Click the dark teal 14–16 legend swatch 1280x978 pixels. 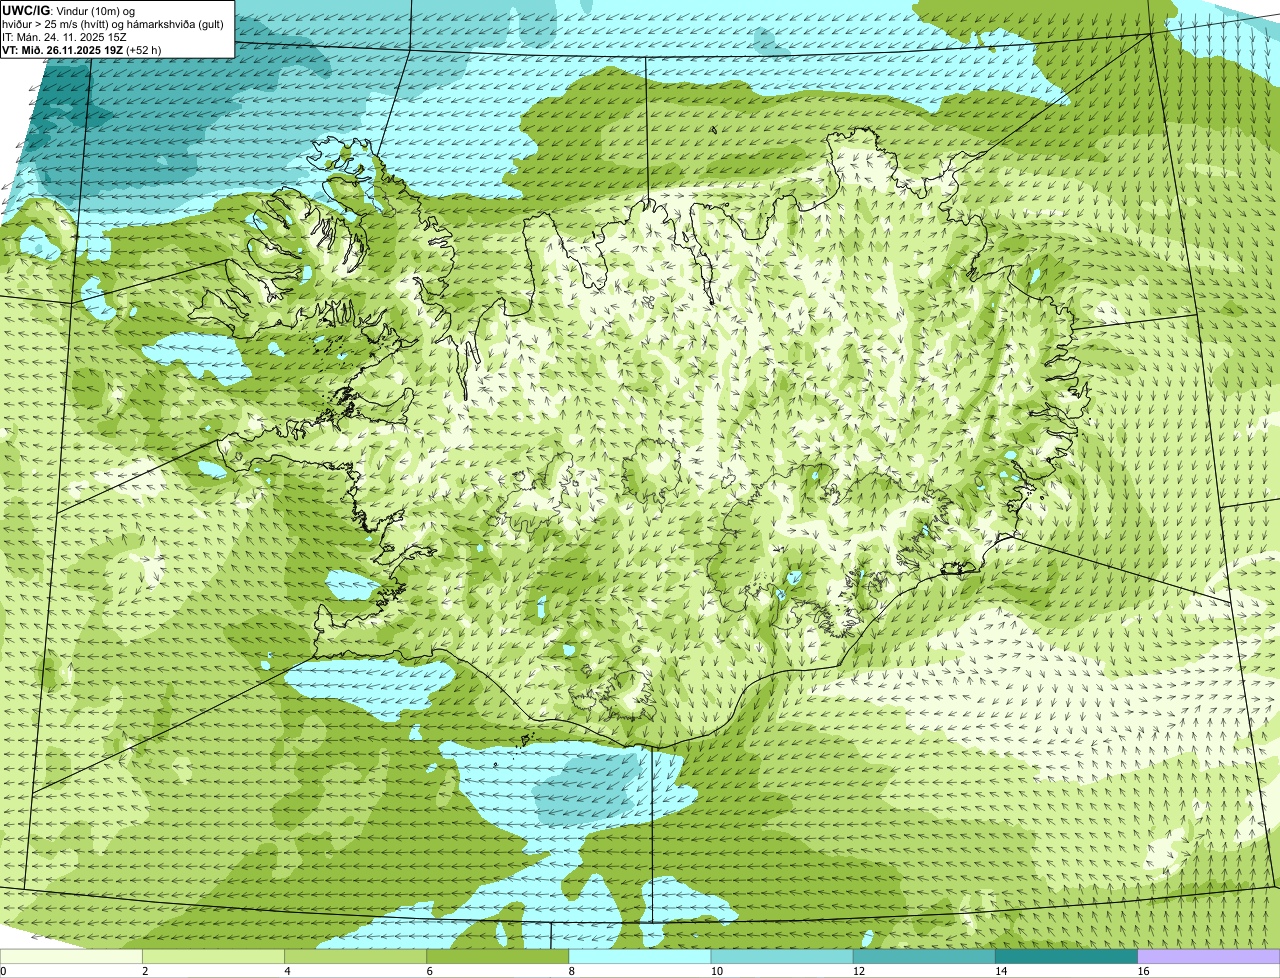(x=1066, y=957)
